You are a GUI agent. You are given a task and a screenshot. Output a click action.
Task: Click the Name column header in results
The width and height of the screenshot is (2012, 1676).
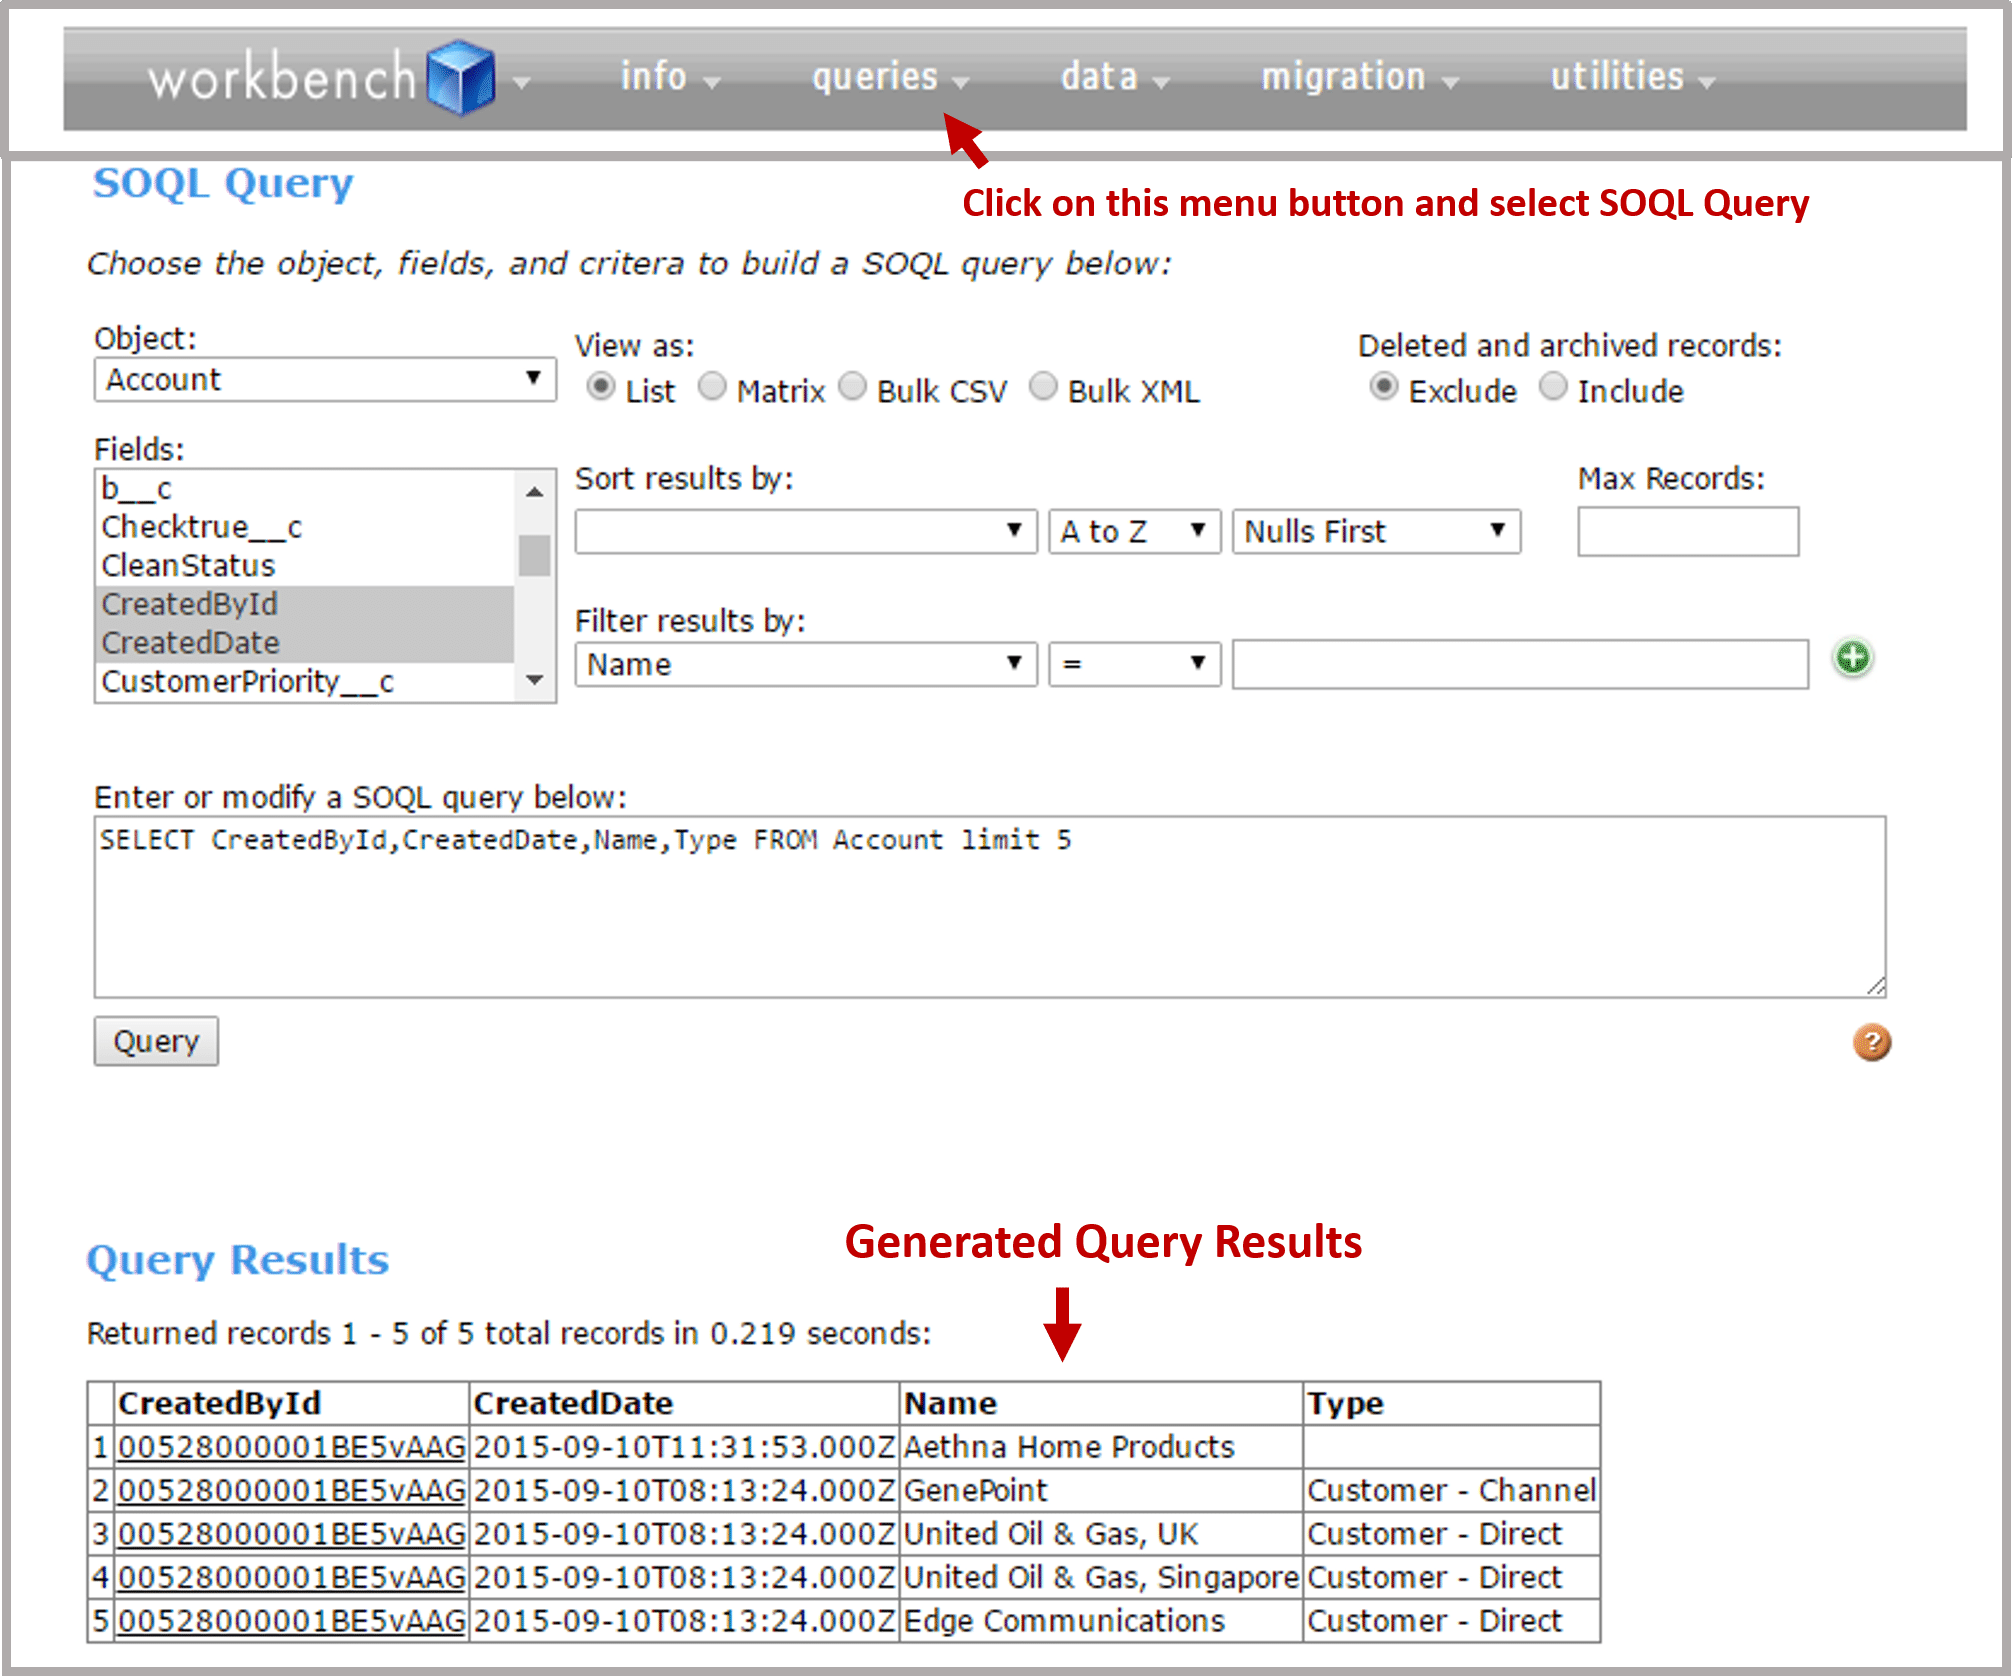[x=1101, y=1403]
